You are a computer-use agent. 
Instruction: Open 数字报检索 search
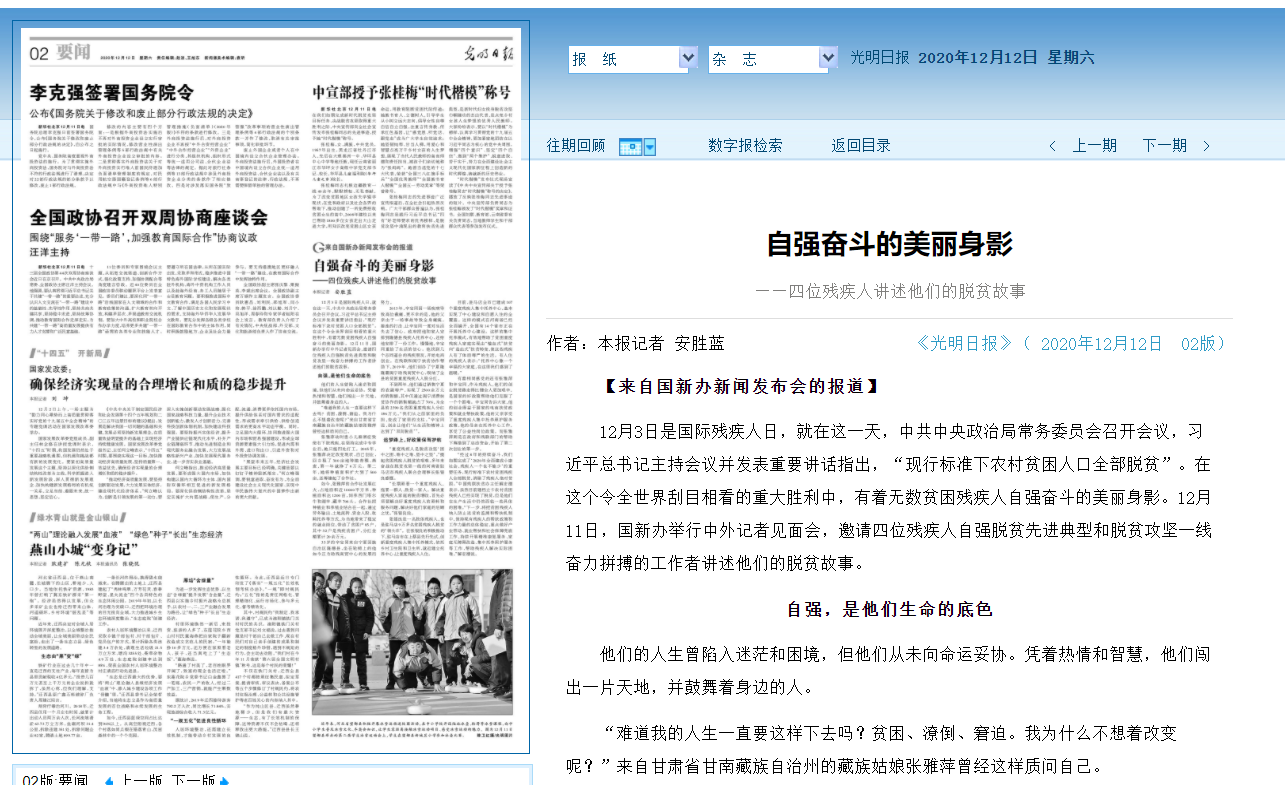pyautogui.click(x=745, y=146)
